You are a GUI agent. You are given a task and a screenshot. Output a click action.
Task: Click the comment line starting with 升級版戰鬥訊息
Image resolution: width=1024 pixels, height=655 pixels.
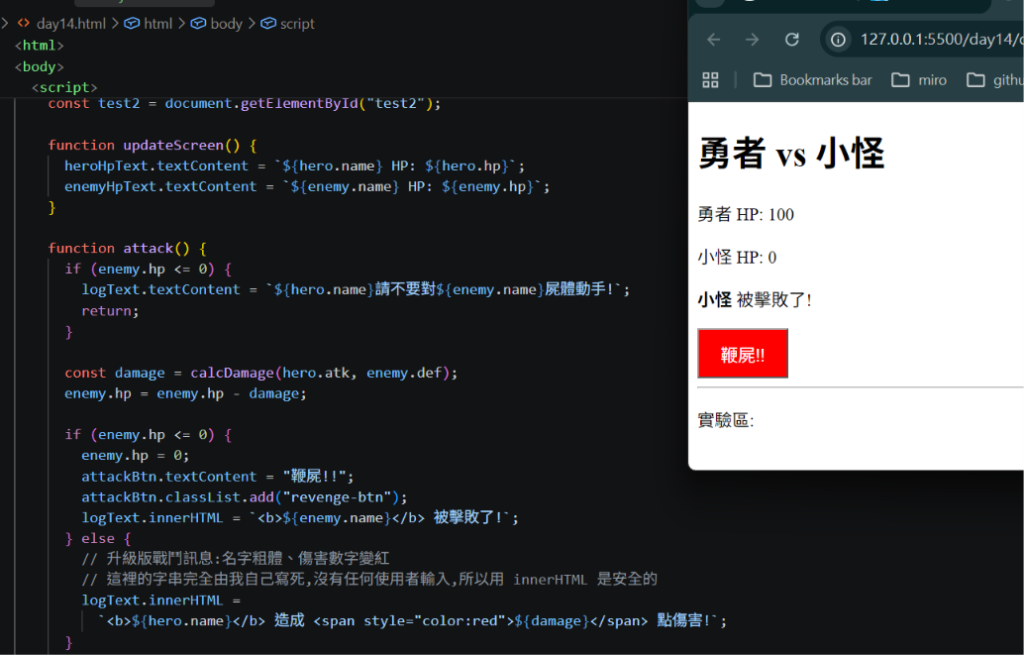tap(236, 558)
